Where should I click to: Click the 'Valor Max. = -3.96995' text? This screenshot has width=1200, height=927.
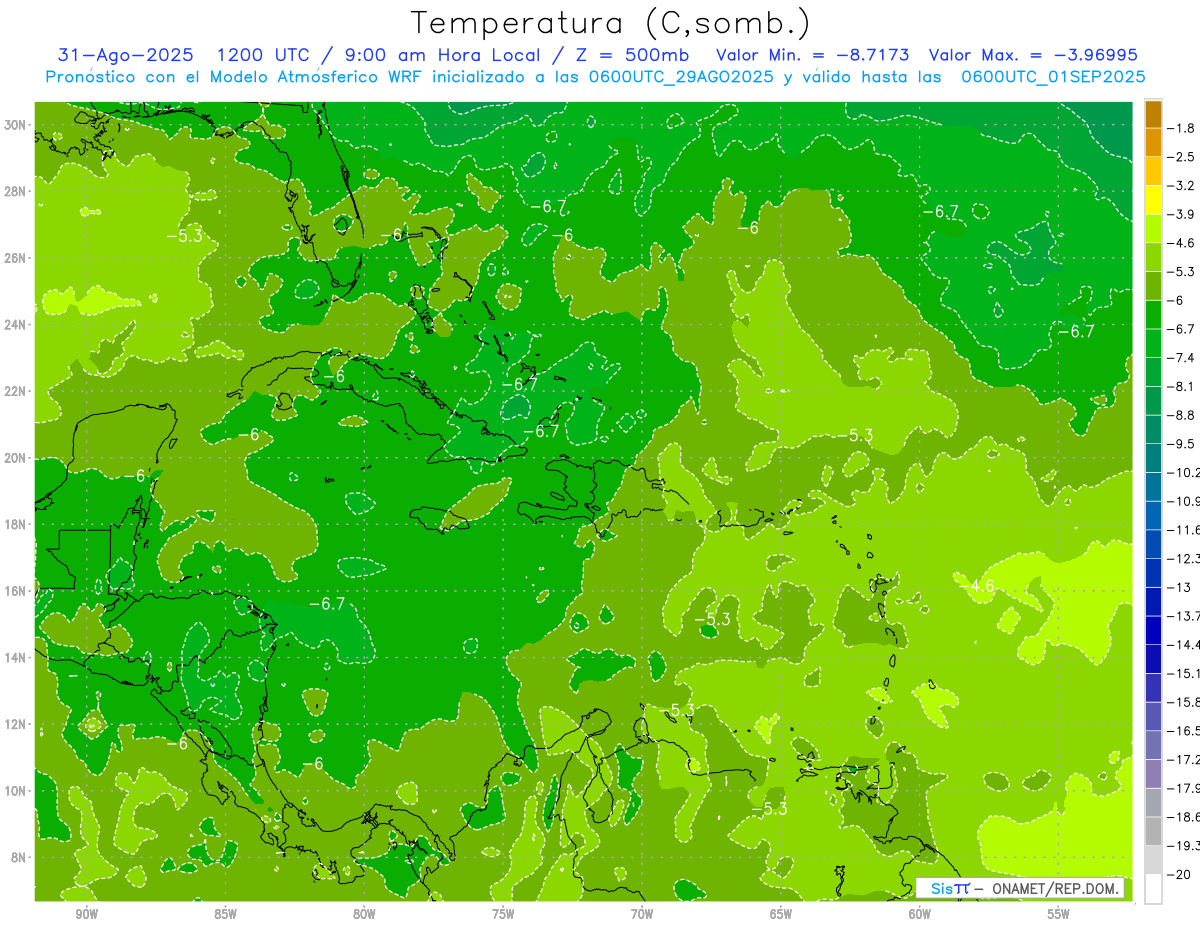(1033, 55)
